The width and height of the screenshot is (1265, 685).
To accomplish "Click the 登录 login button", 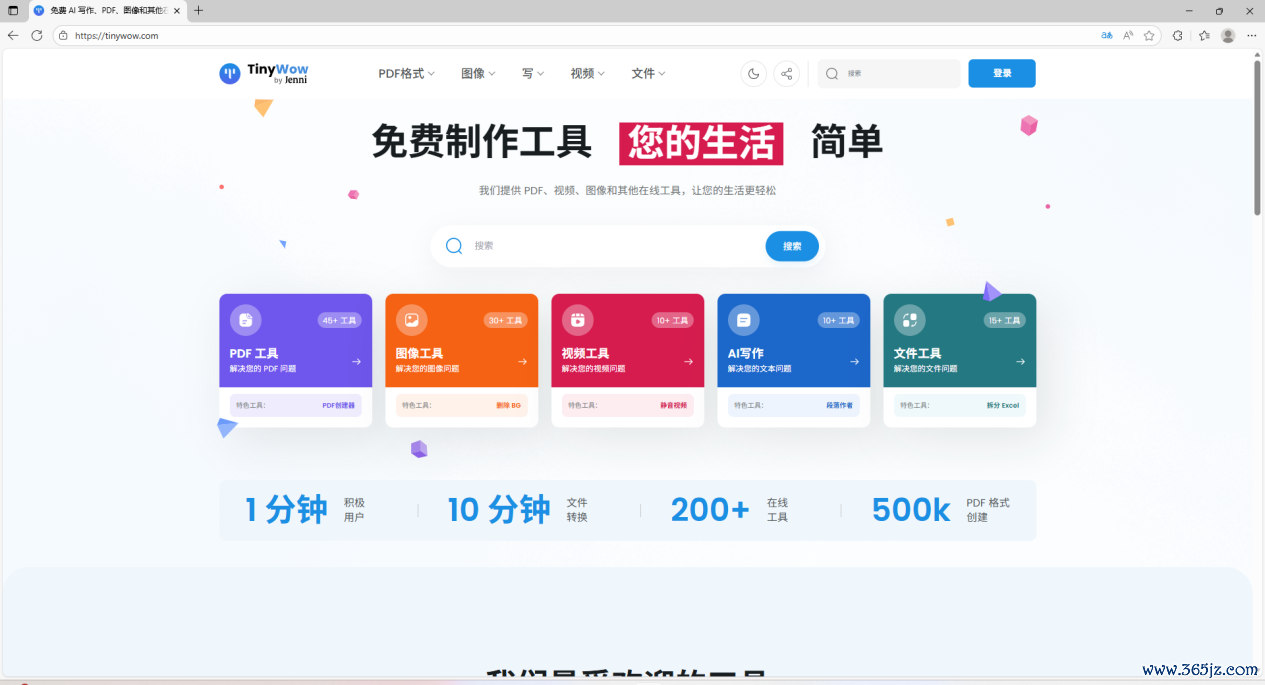I will 1001,74.
